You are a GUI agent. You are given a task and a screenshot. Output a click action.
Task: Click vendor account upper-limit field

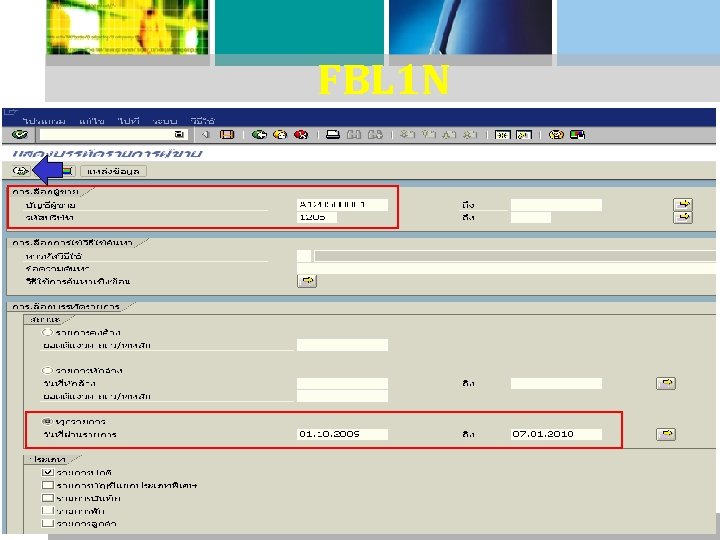(x=556, y=205)
